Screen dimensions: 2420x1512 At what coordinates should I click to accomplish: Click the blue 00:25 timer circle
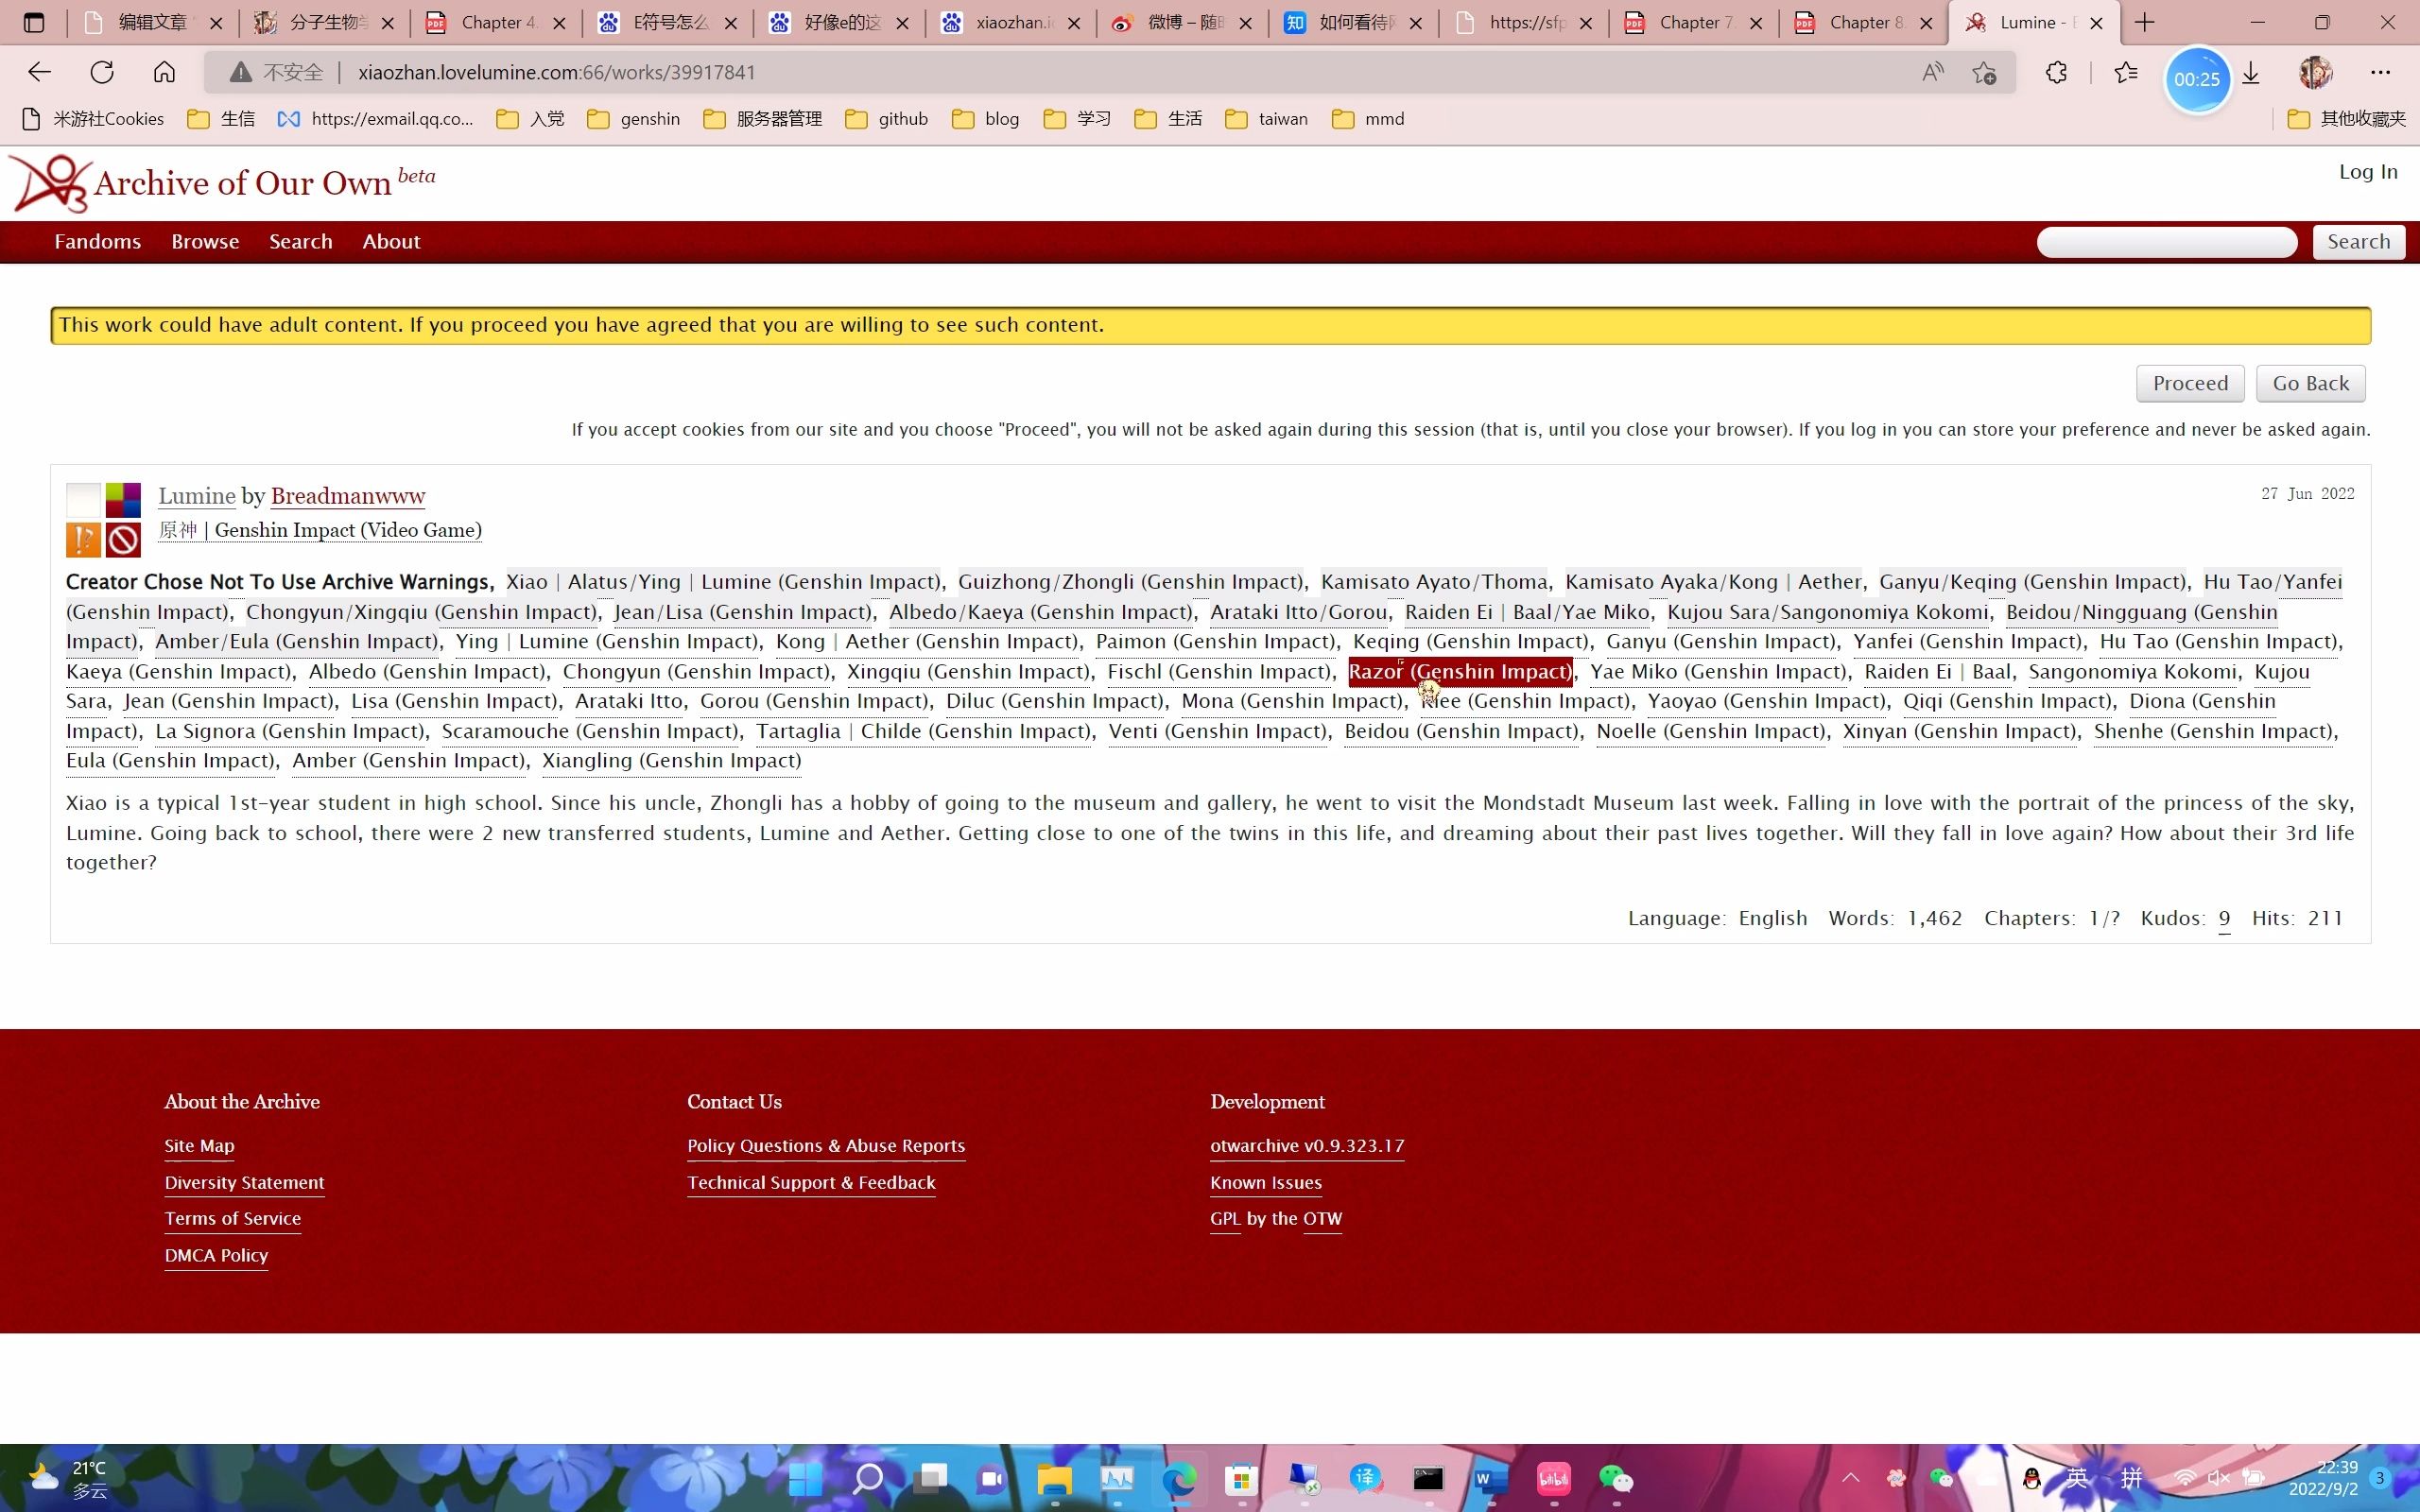coord(2197,79)
